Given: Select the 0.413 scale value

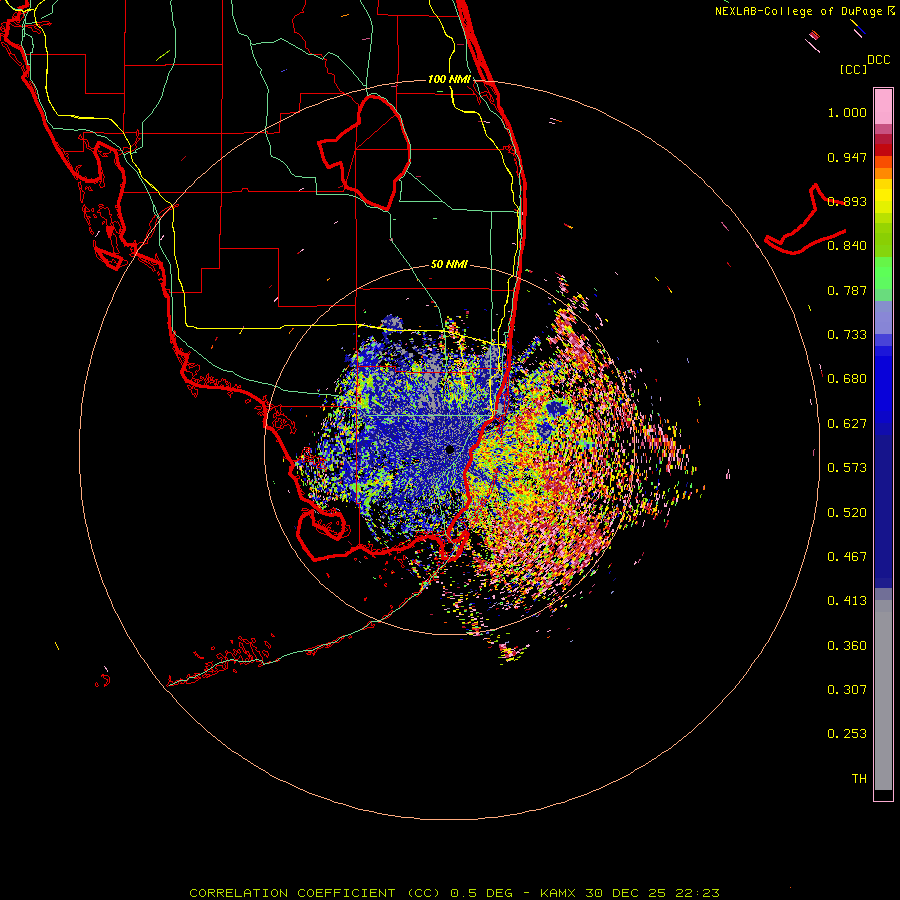Looking at the screenshot, I should 847,601.
